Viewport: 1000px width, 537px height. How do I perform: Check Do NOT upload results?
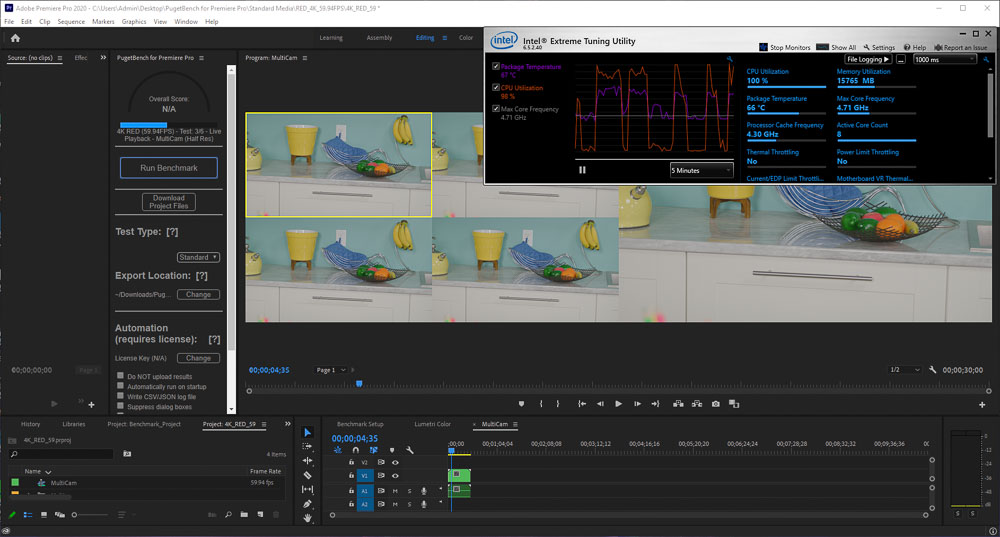(120, 376)
